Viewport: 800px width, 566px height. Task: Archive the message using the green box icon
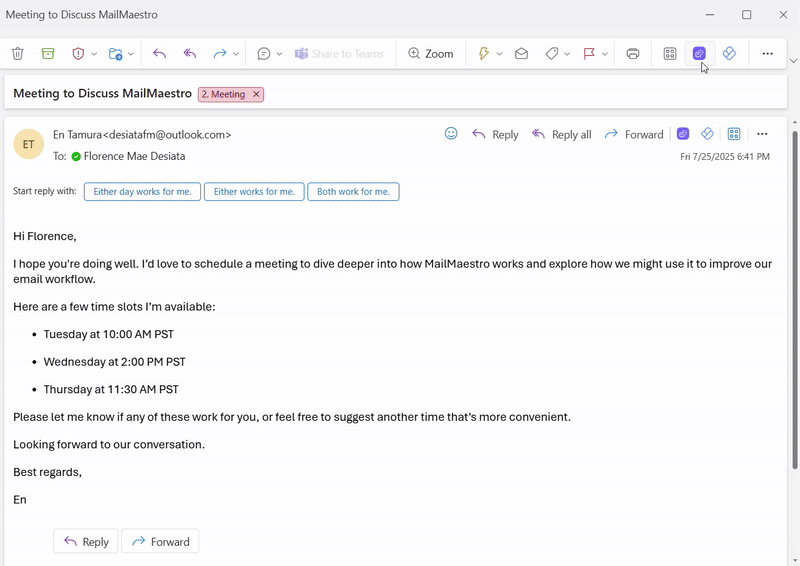[48, 53]
